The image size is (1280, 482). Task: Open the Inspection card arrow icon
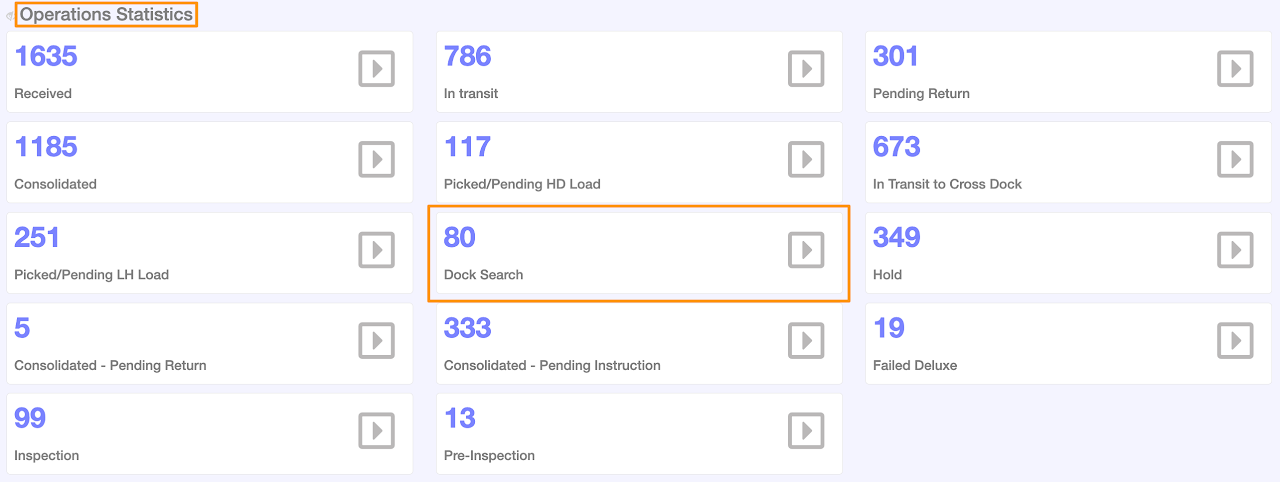377,431
